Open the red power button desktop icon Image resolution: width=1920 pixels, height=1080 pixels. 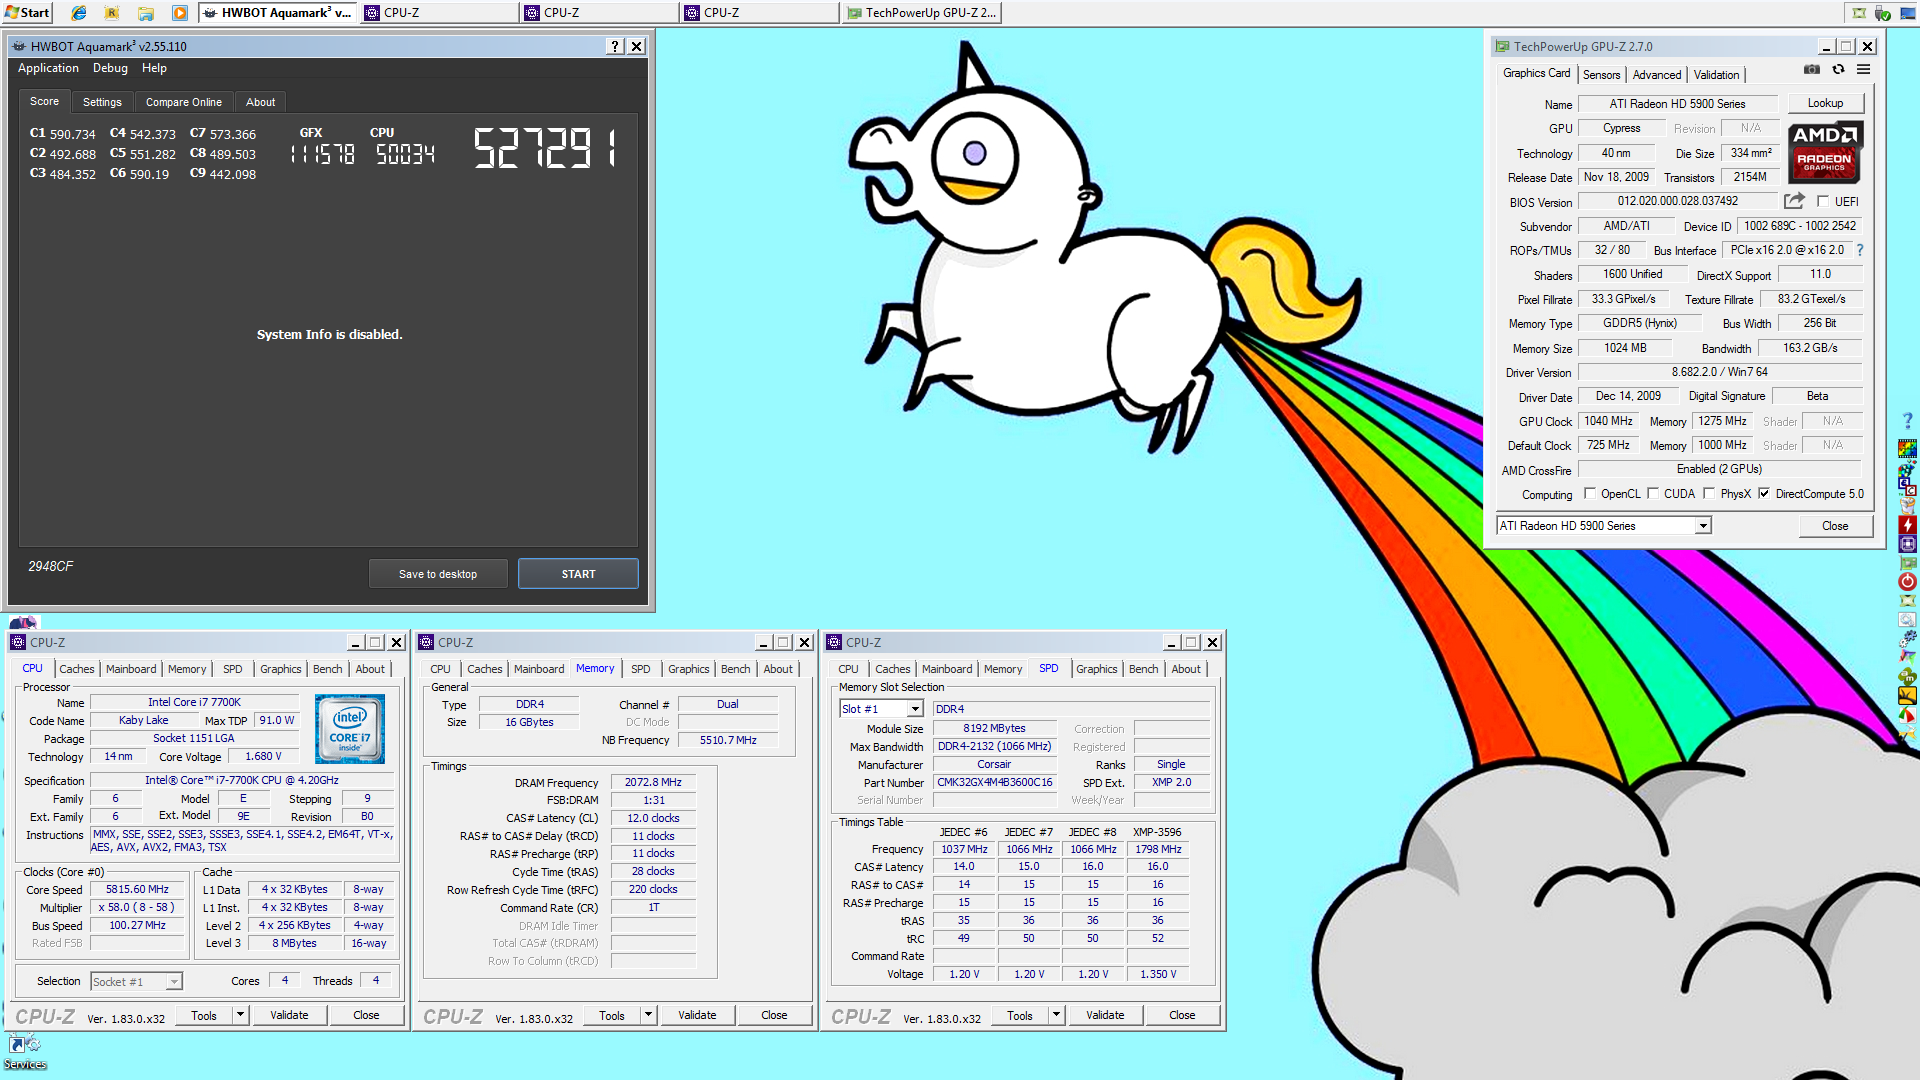pyautogui.click(x=1908, y=582)
